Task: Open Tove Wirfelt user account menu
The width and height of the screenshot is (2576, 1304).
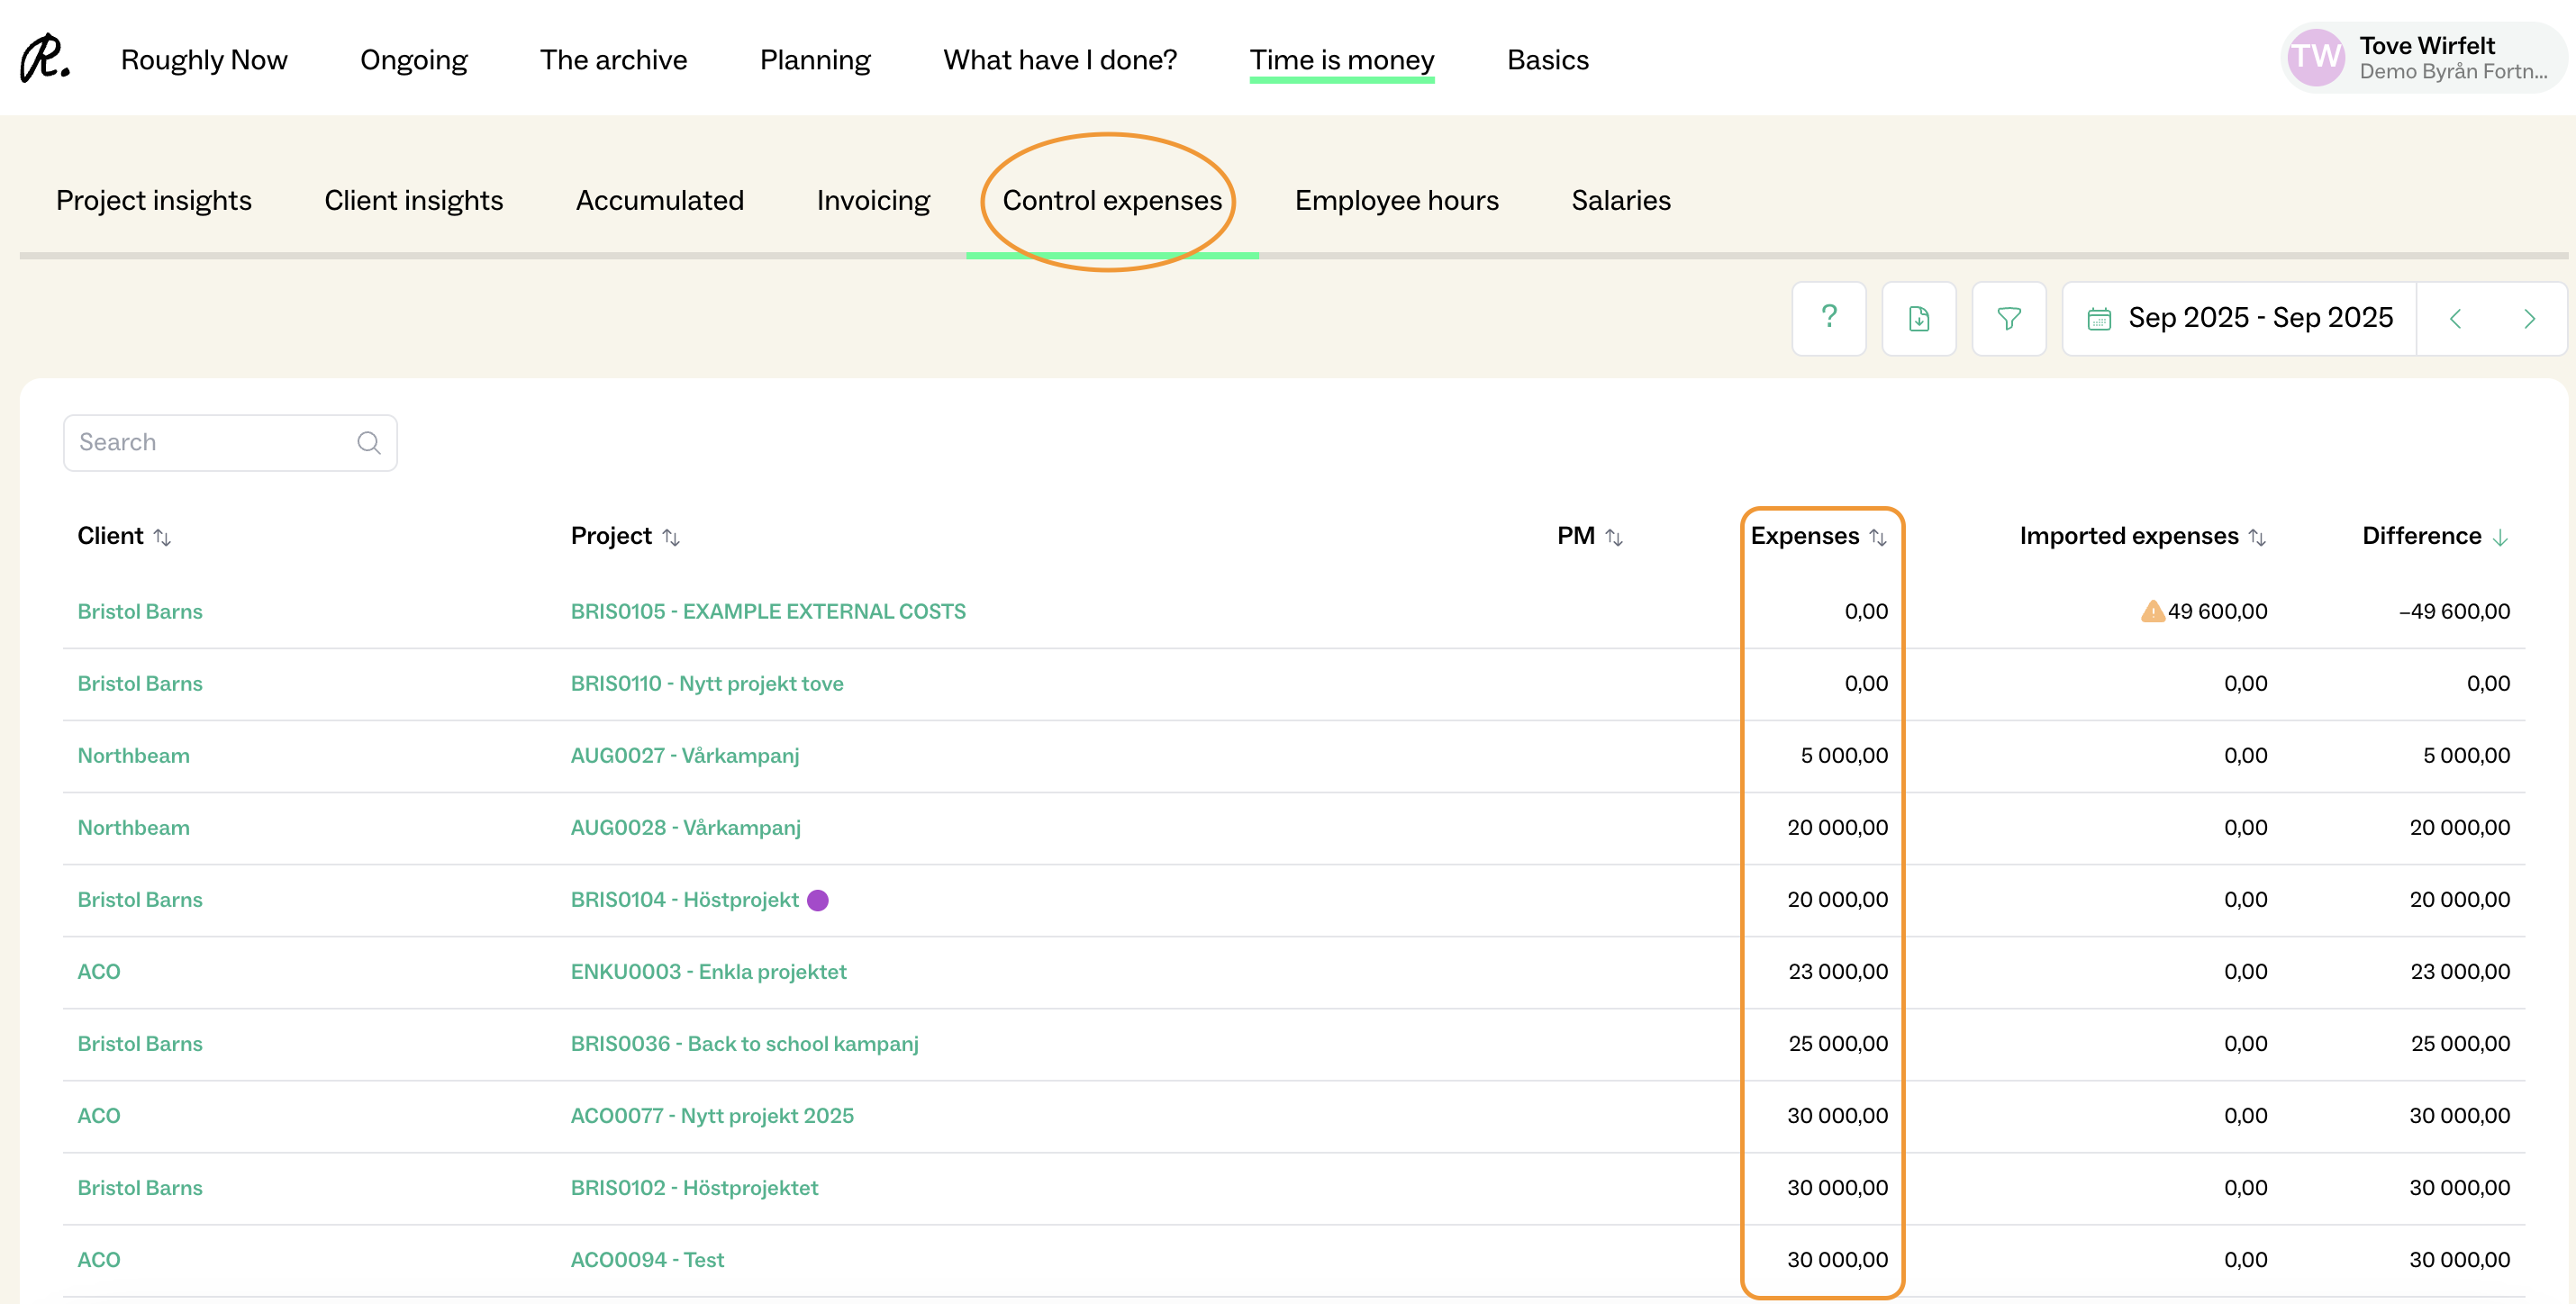Action: coord(2423,58)
